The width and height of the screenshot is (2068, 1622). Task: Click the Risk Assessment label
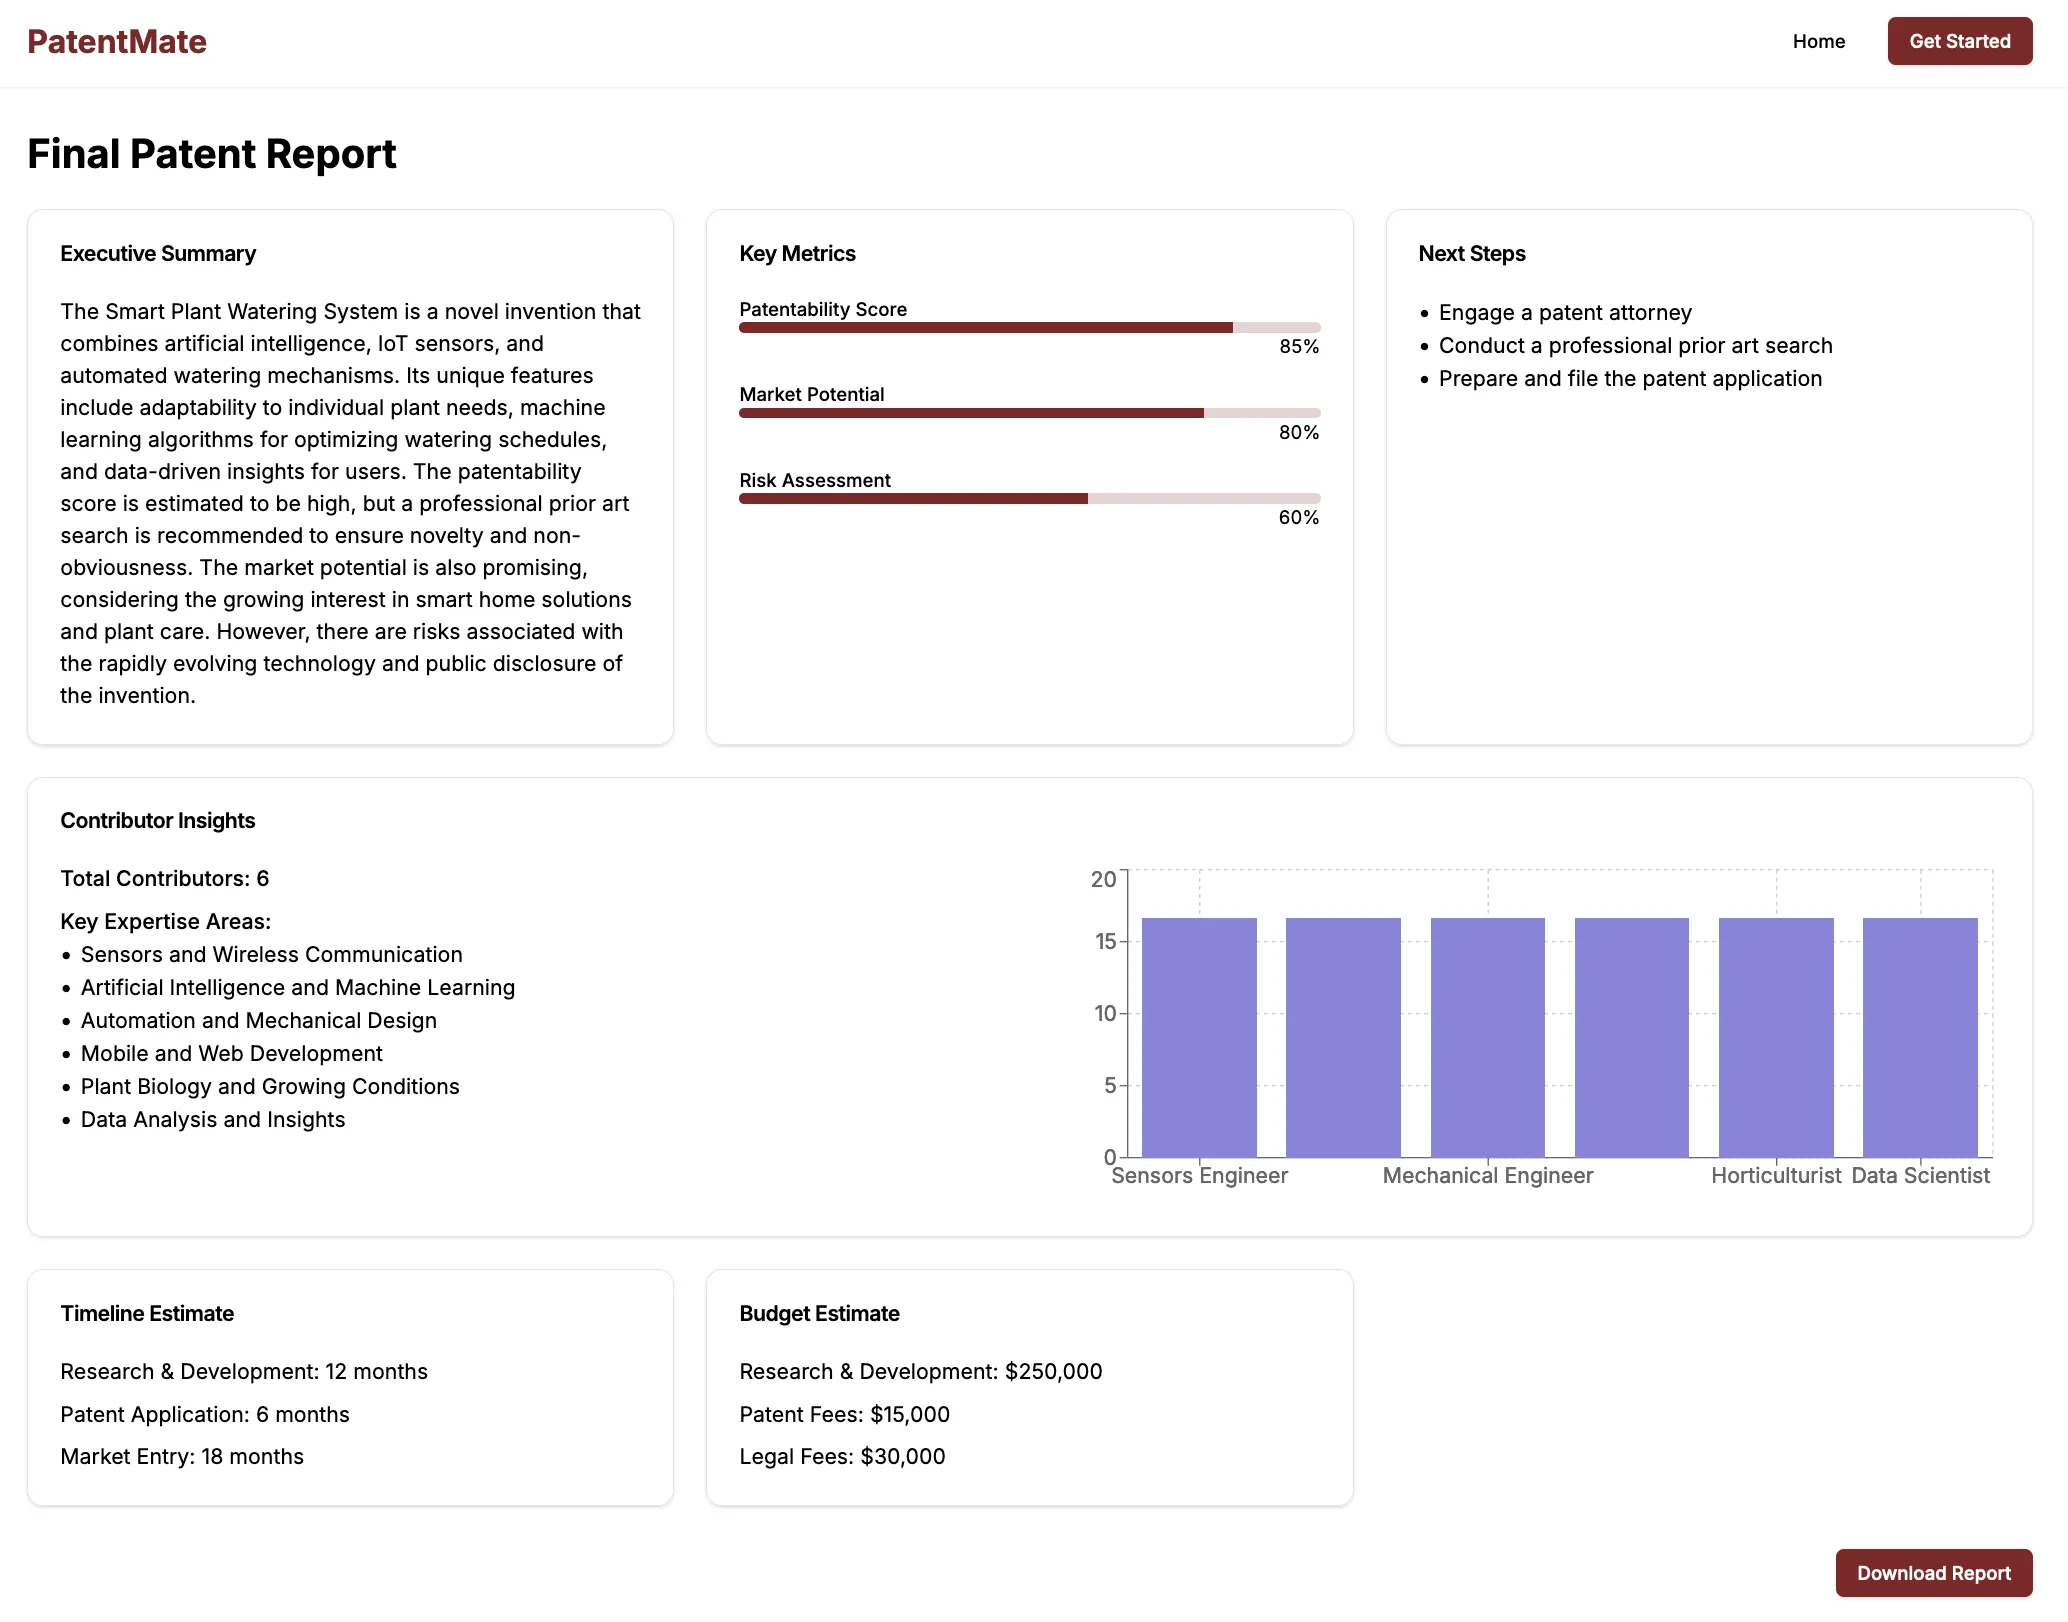pyautogui.click(x=815, y=481)
